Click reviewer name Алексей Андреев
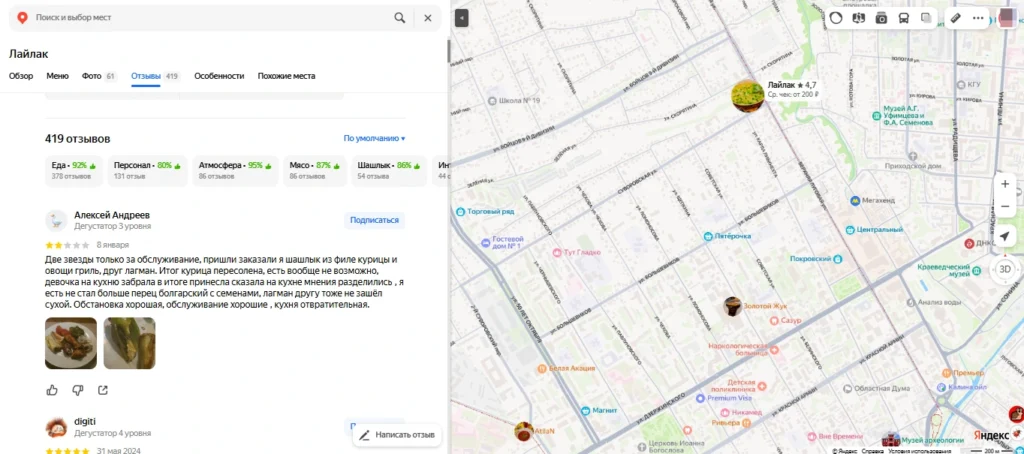Viewport: 1024px width, 454px height. click(112, 215)
